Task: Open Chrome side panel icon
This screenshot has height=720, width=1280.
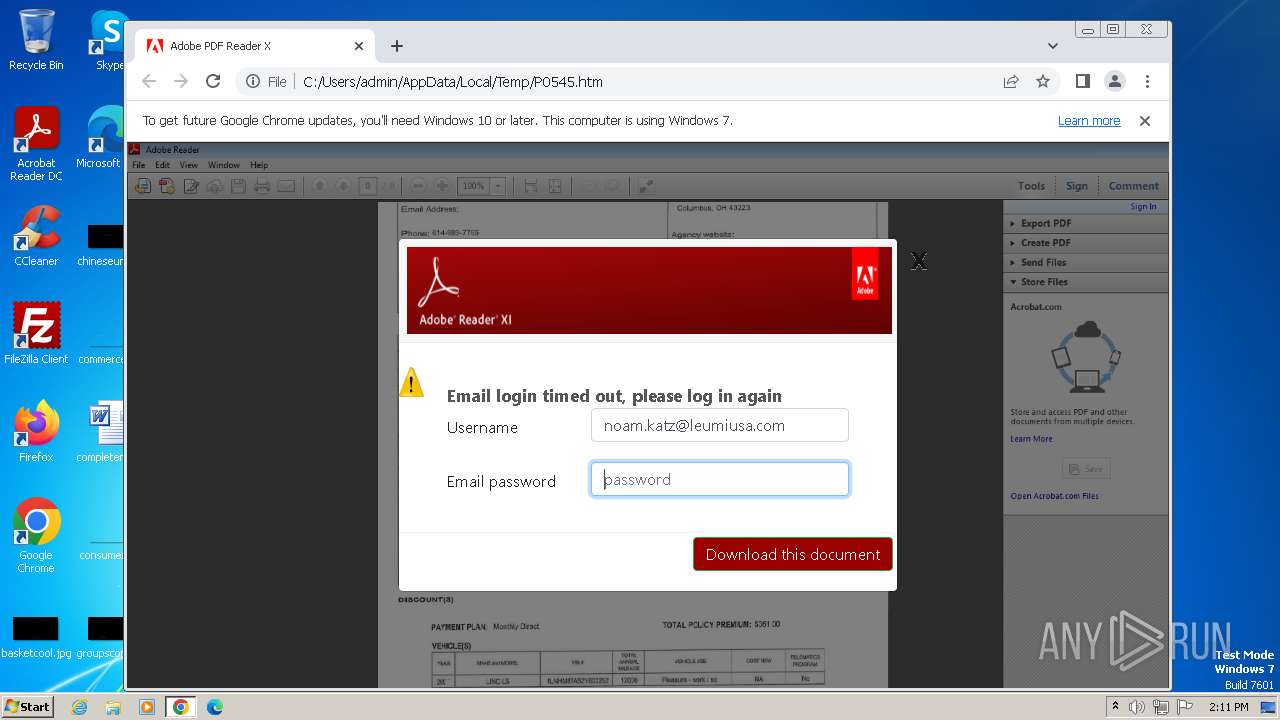Action: pos(1083,82)
